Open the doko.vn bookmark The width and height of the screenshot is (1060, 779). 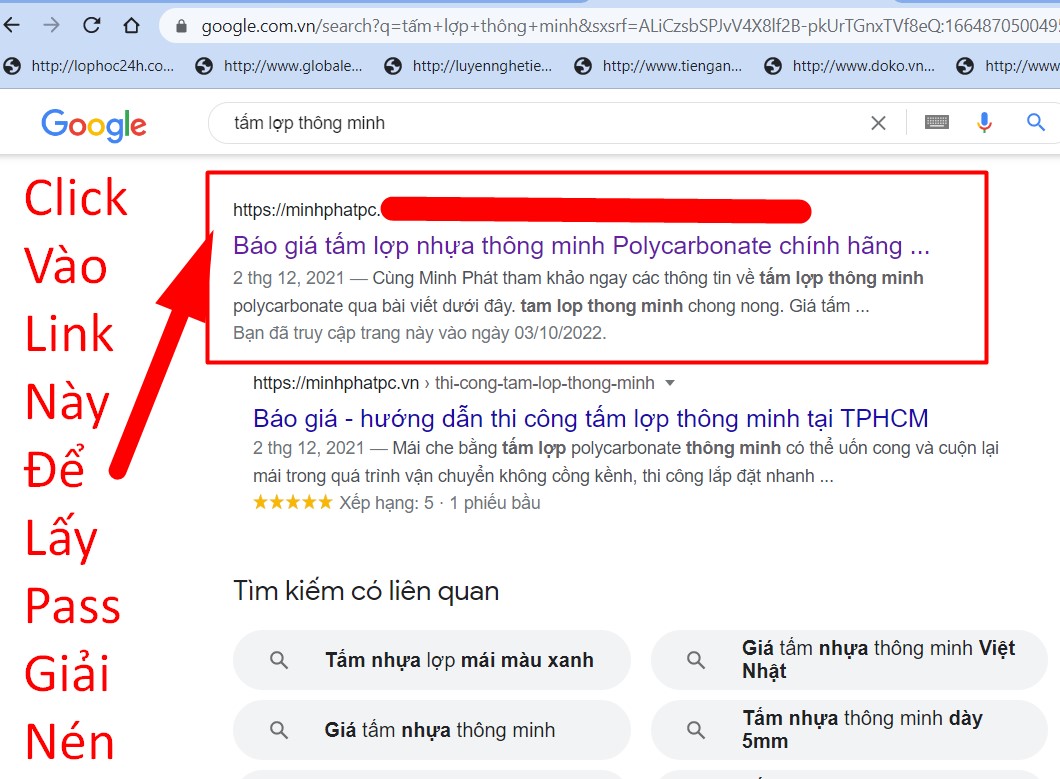(x=850, y=66)
